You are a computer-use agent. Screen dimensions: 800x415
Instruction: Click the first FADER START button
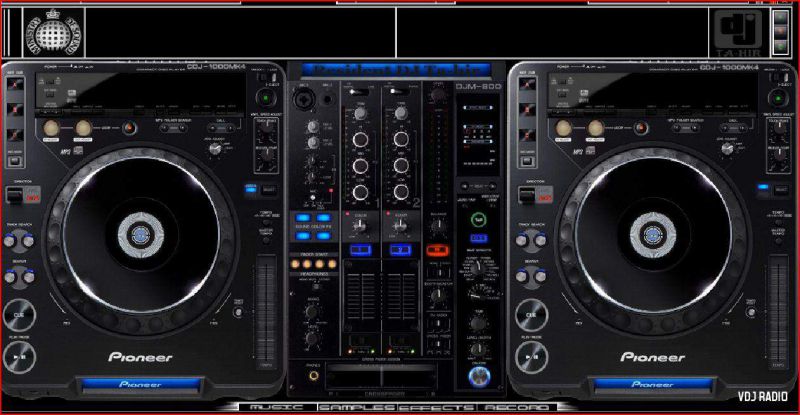[295, 264]
